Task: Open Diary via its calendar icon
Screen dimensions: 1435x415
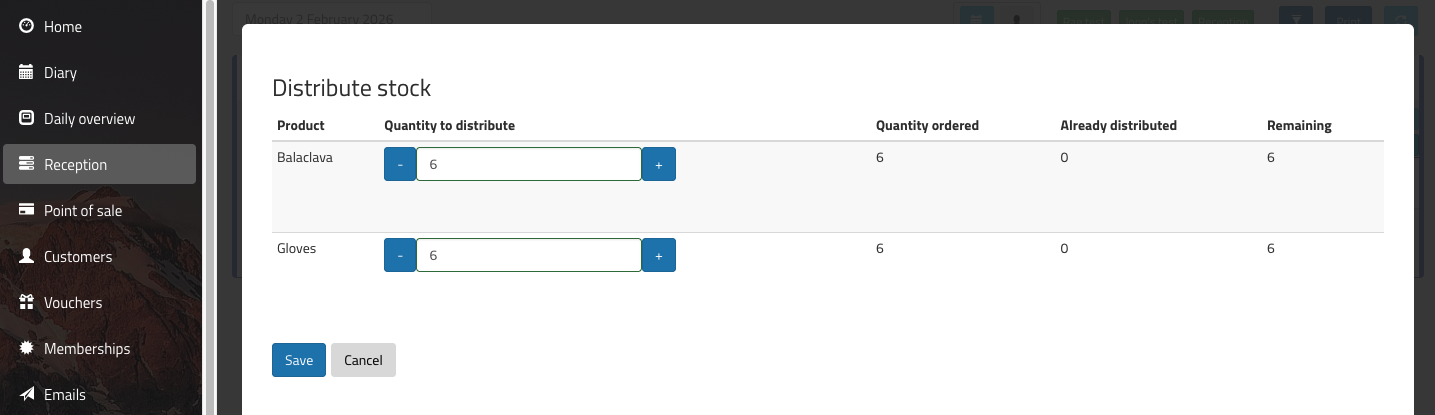Action: 27,72
